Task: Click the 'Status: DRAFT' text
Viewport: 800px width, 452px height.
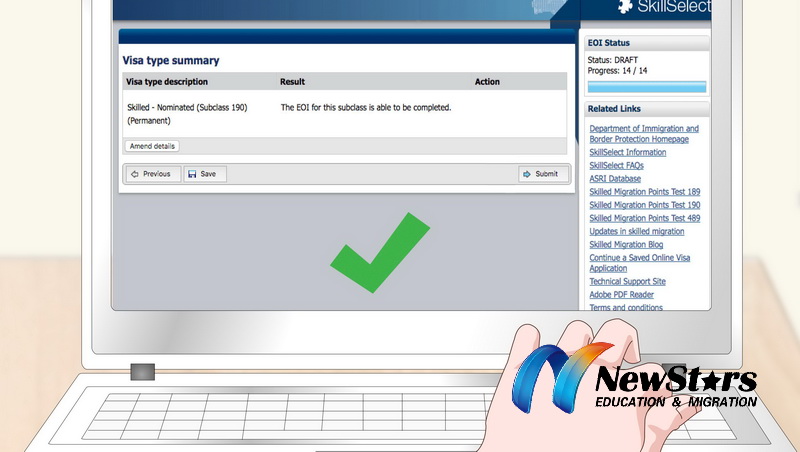Action: [612, 60]
